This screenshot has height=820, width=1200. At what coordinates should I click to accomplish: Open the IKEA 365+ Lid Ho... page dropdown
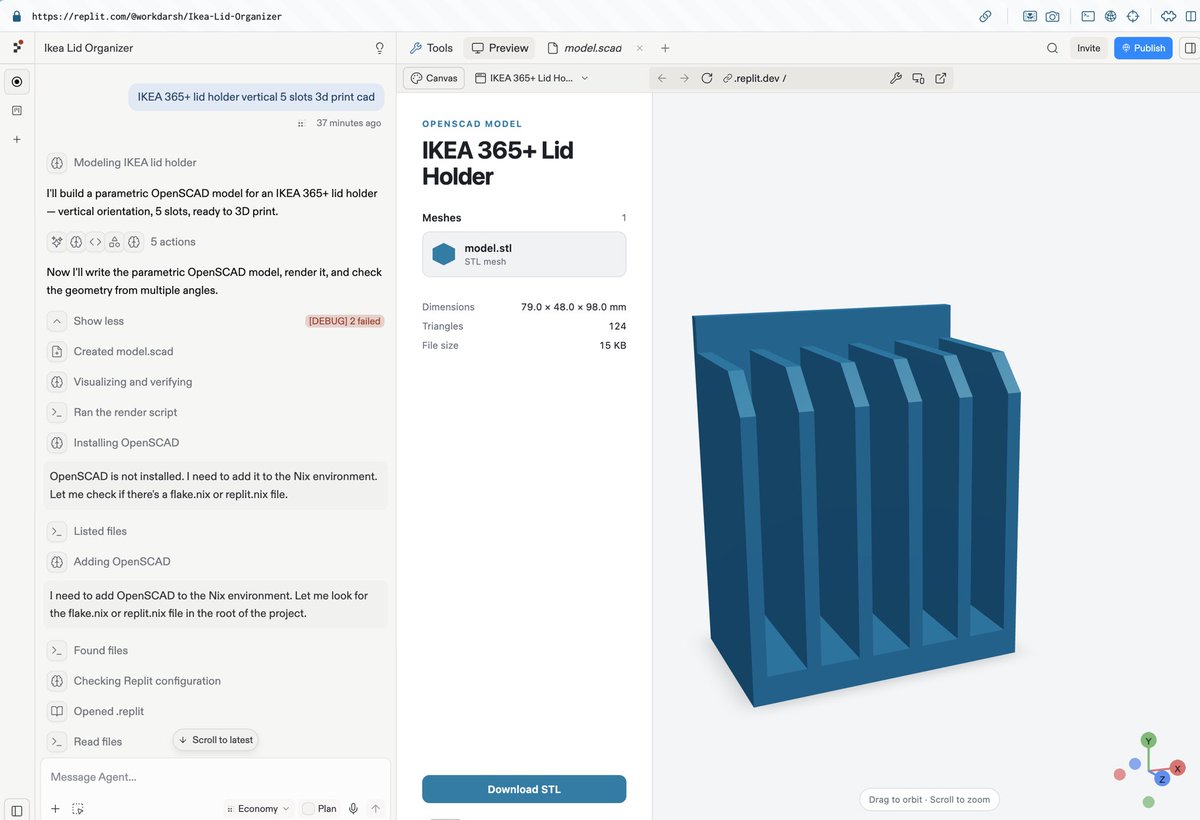tap(532, 78)
